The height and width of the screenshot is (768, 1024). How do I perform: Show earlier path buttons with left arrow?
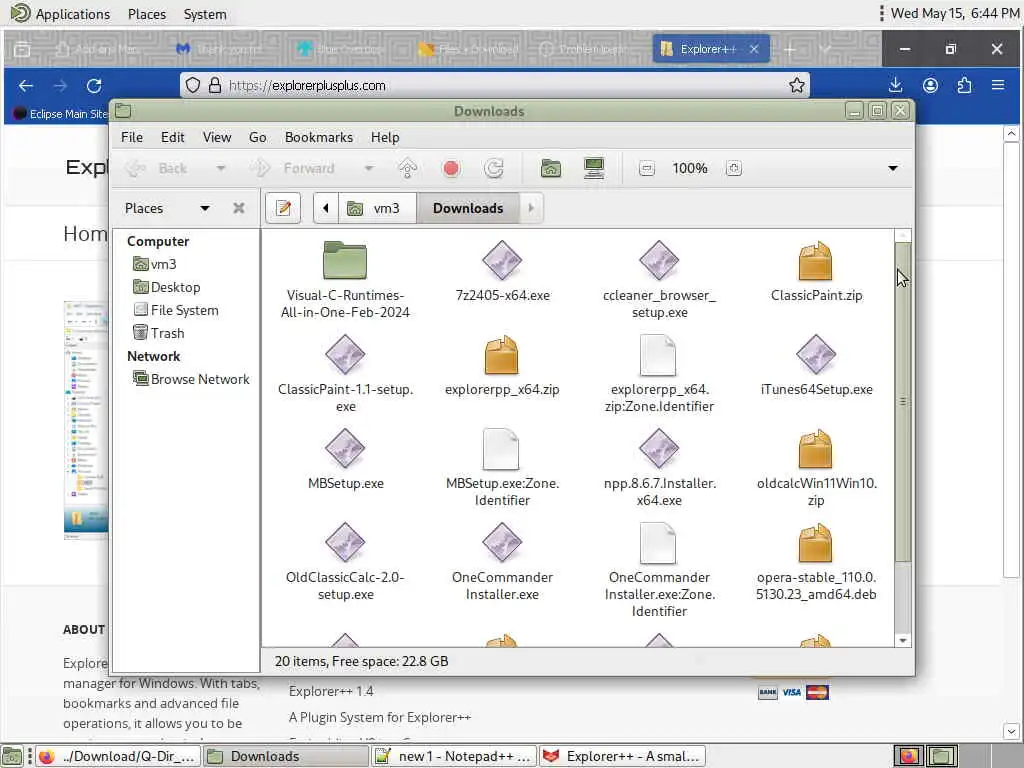tap(325, 208)
